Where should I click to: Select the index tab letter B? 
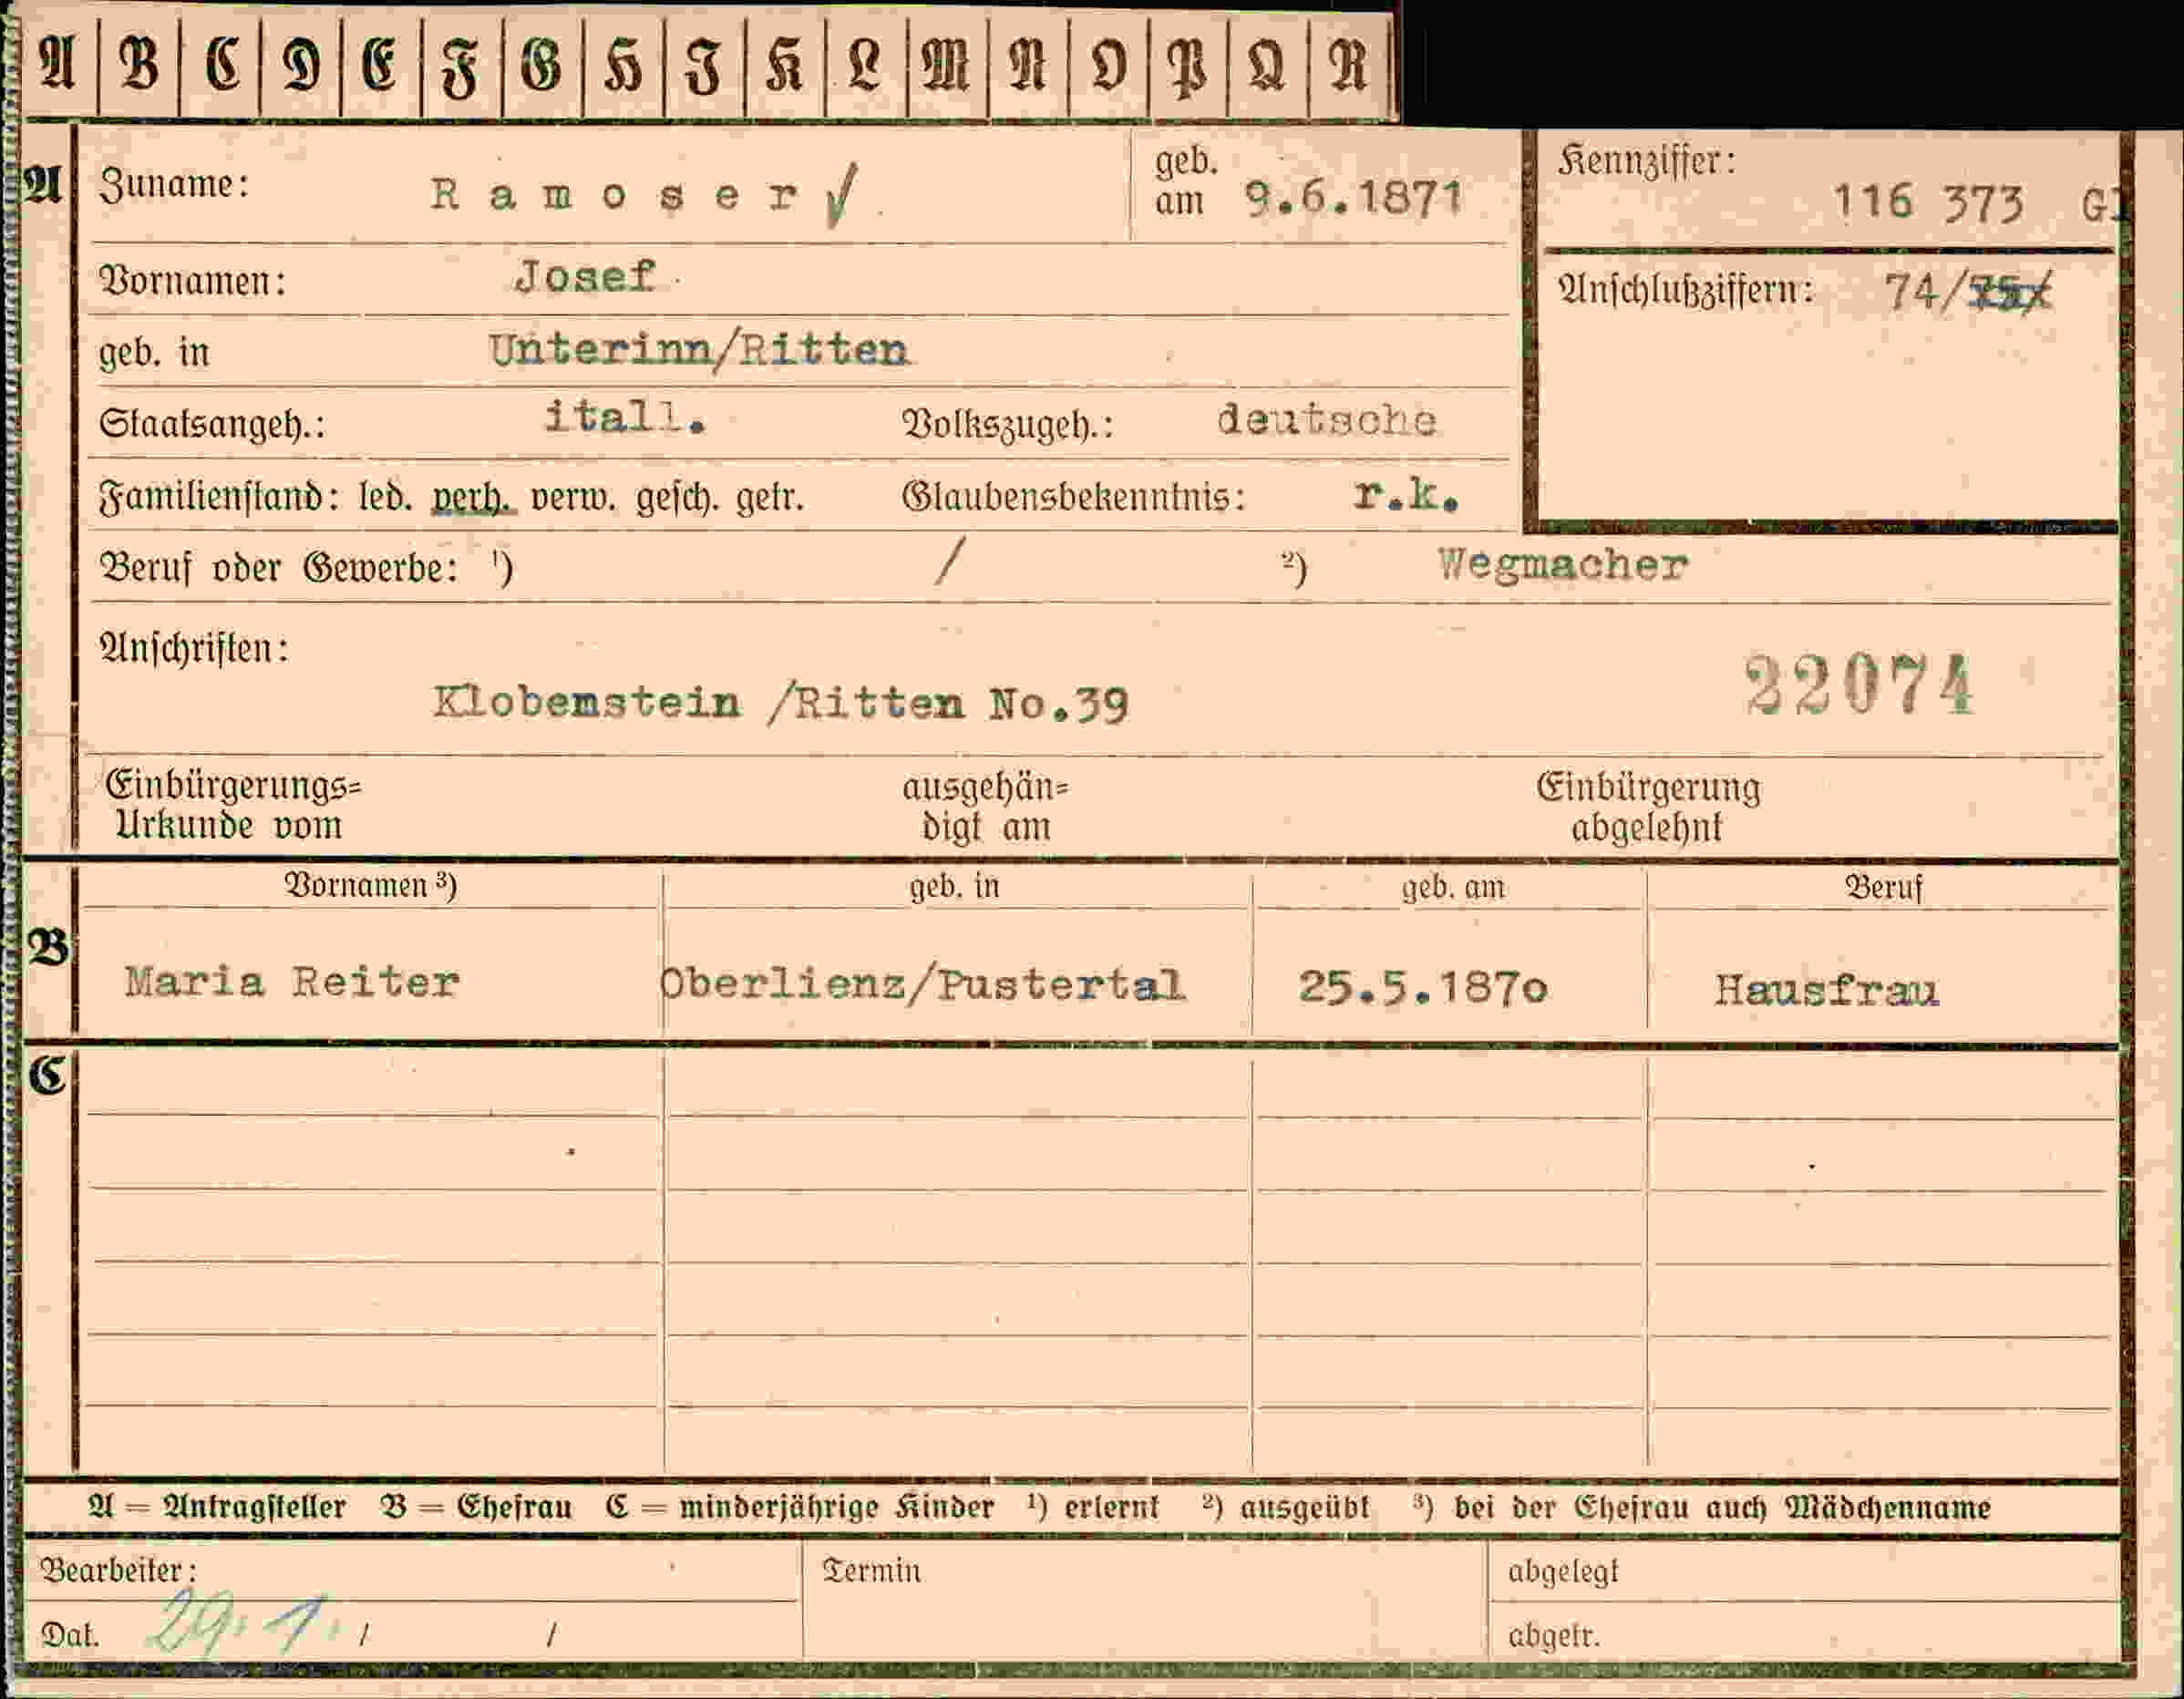pos(139,66)
